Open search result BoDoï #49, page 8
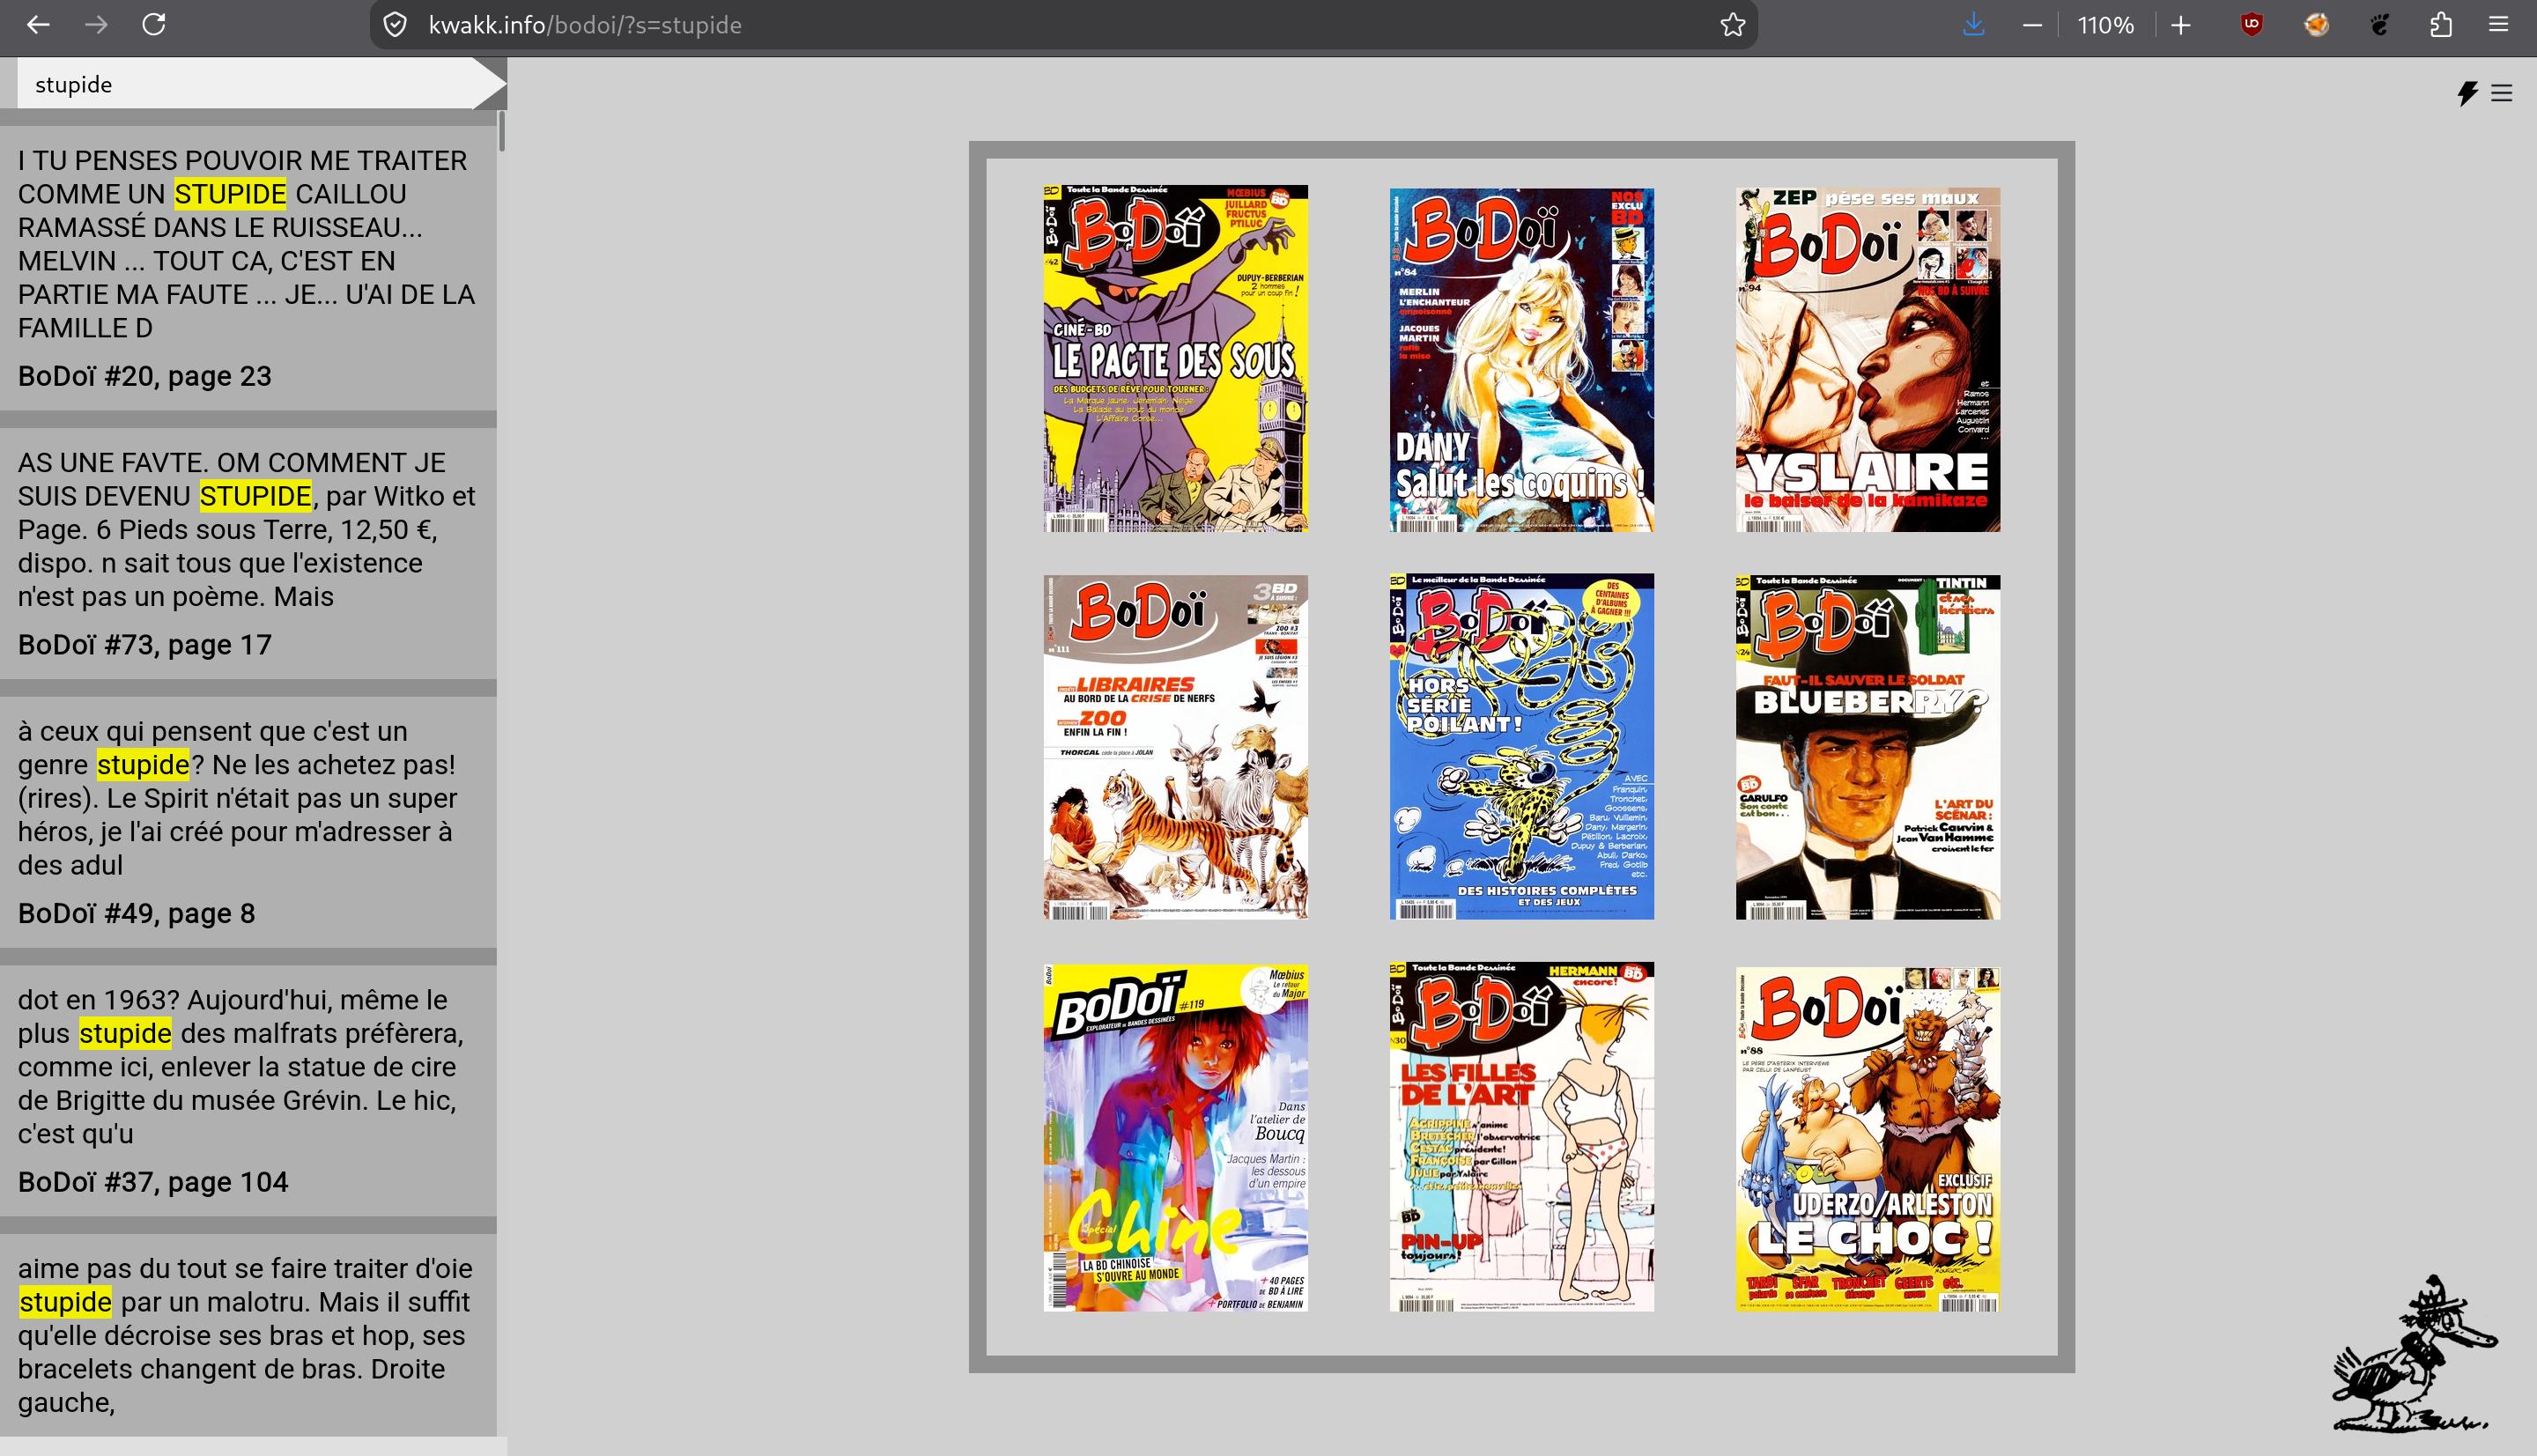This screenshot has height=1456, width=2537. point(248,822)
